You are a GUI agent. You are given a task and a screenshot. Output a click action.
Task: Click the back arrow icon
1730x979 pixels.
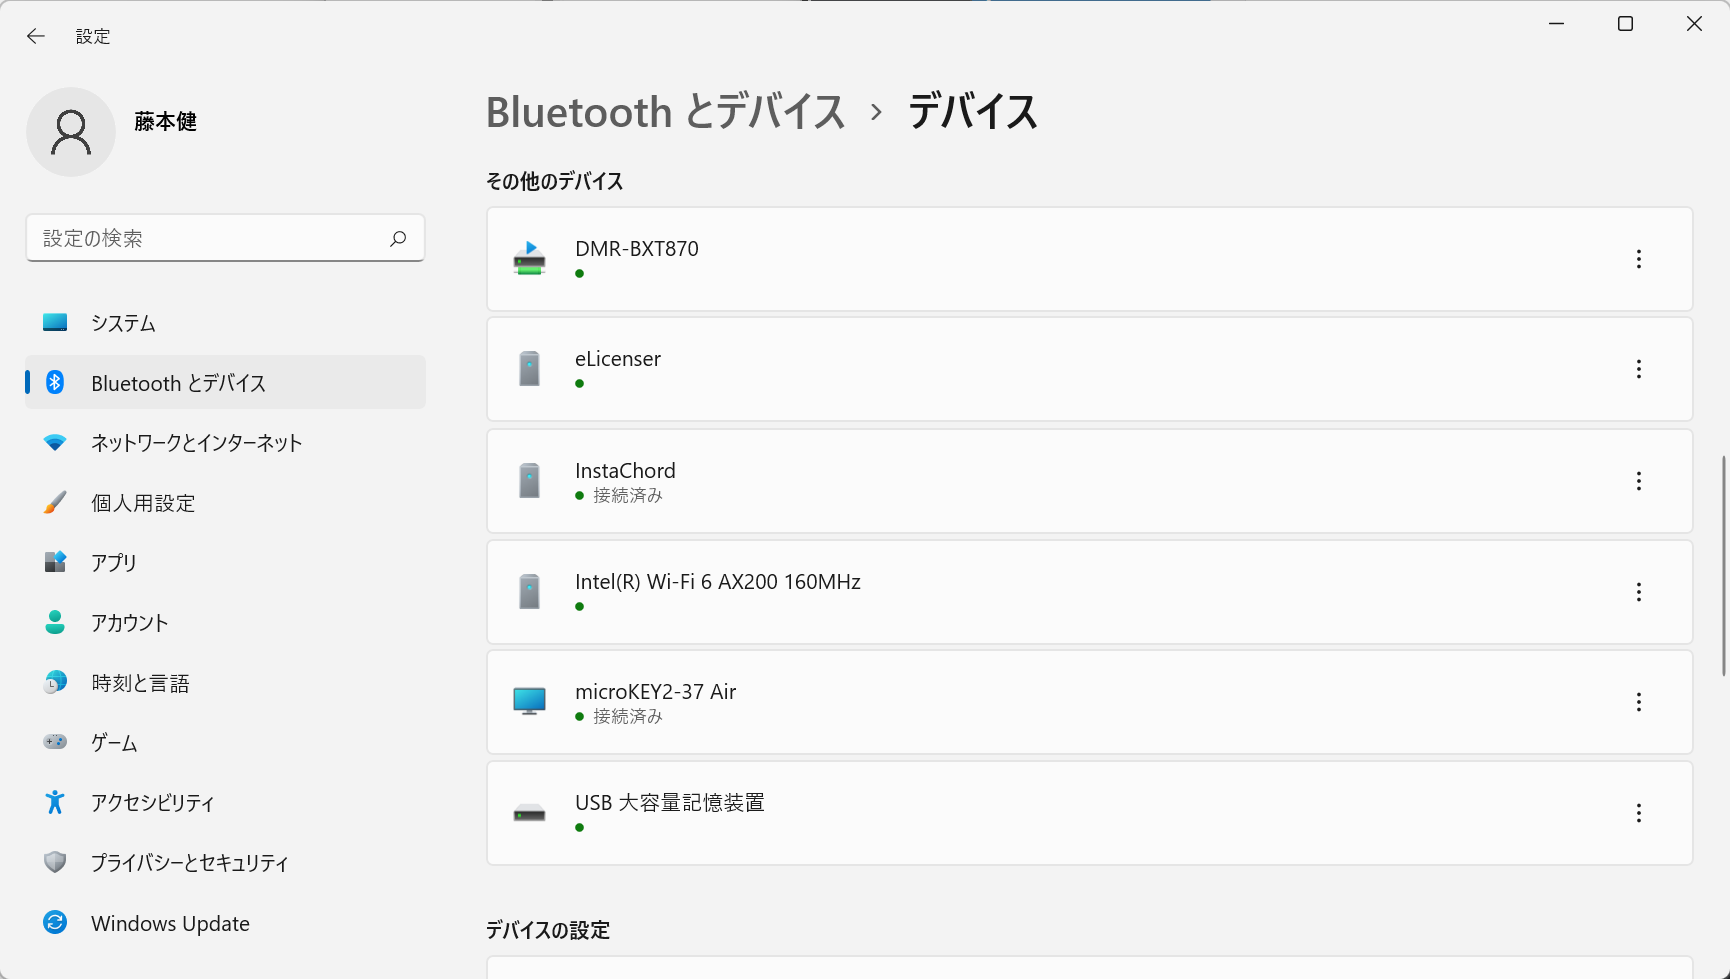tap(36, 36)
